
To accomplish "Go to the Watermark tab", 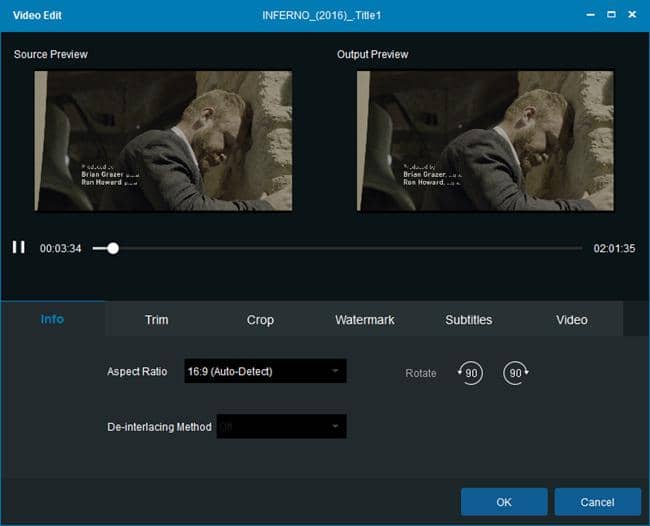I will tap(365, 320).
